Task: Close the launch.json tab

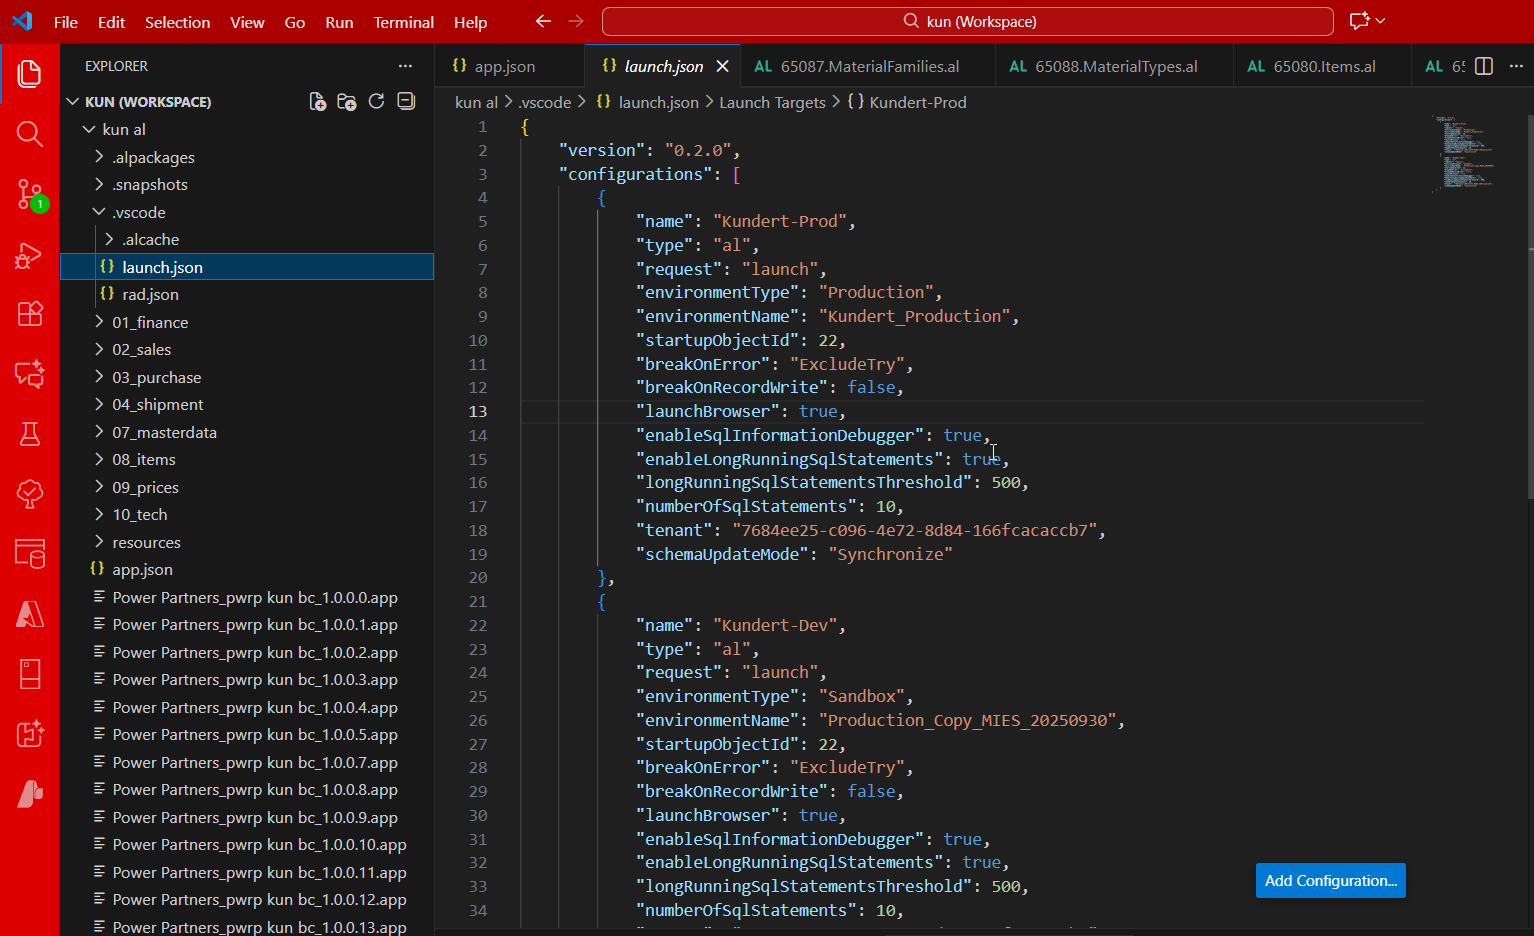Action: (722, 66)
